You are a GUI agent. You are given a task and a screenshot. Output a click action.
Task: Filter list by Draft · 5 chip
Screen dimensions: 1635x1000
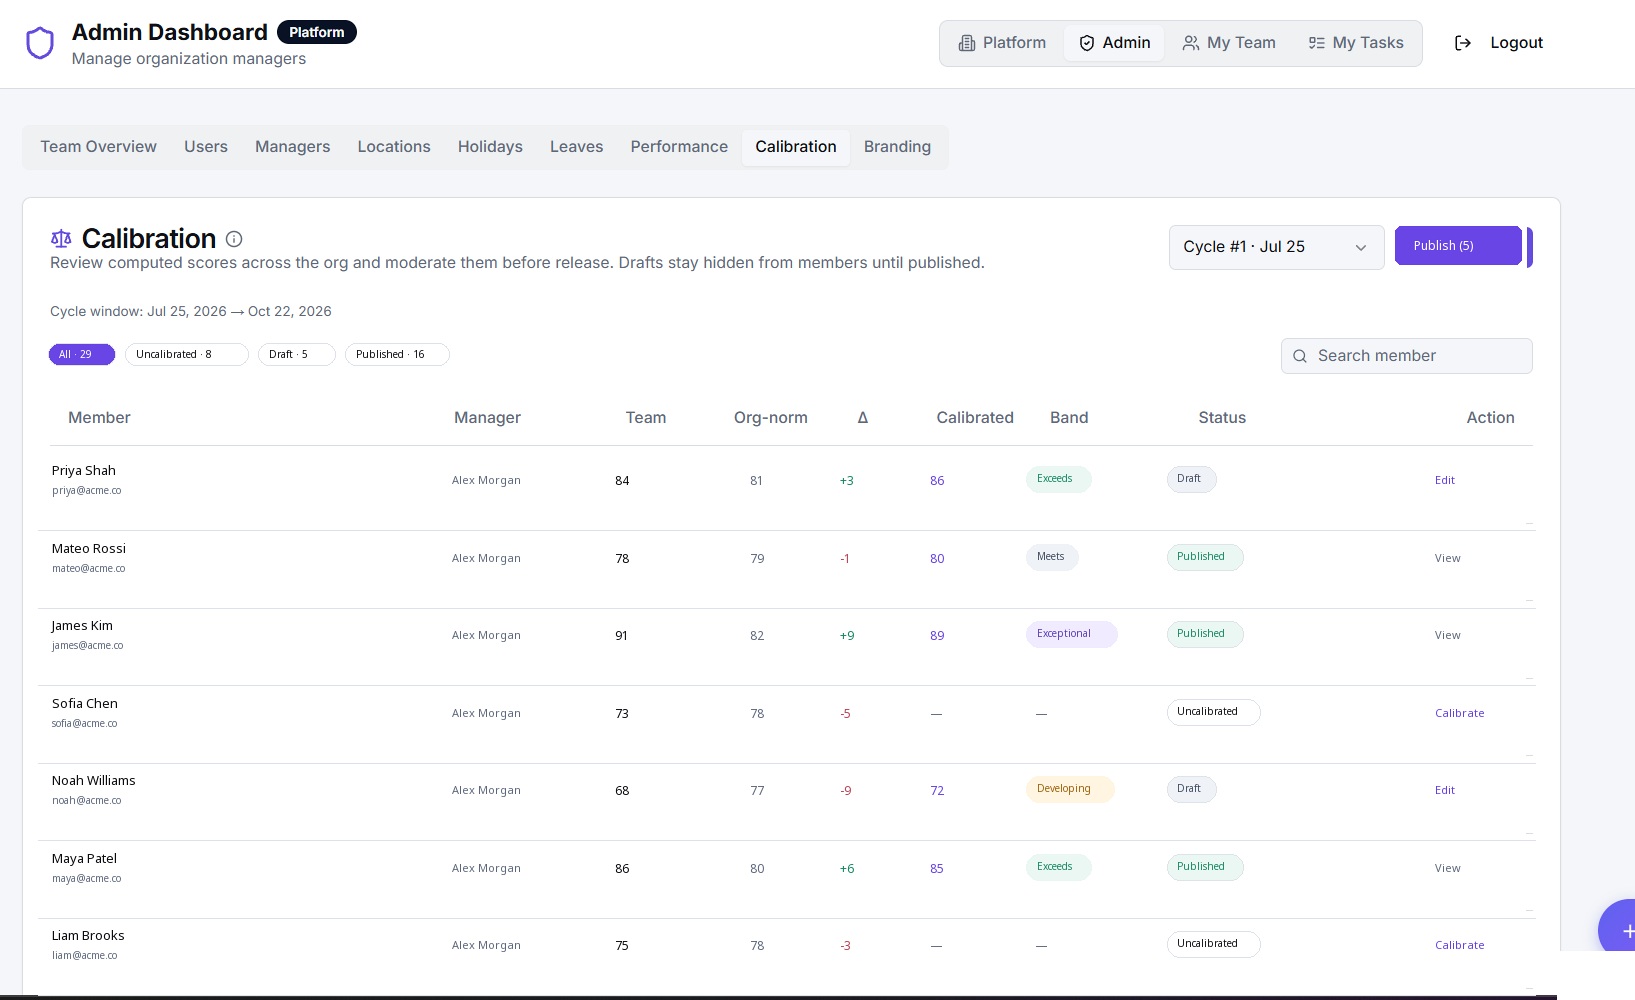tap(297, 354)
